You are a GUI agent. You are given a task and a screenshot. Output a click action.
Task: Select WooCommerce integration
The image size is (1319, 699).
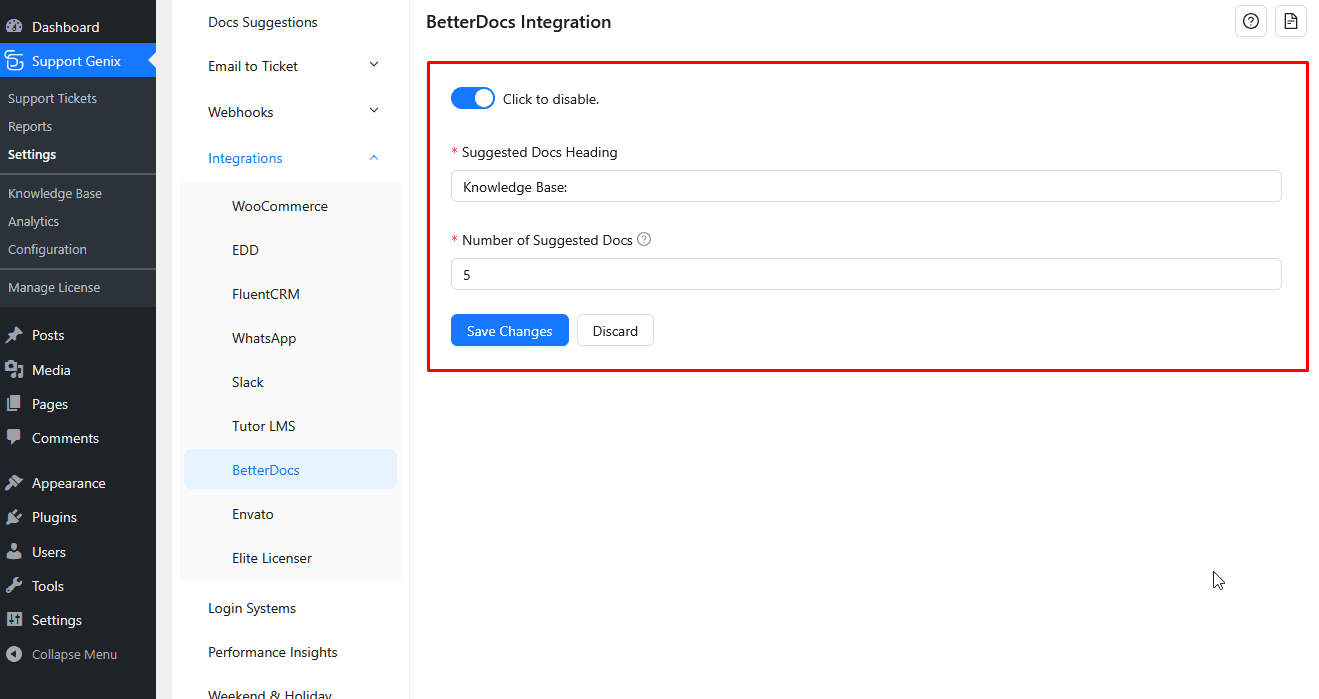pos(280,206)
